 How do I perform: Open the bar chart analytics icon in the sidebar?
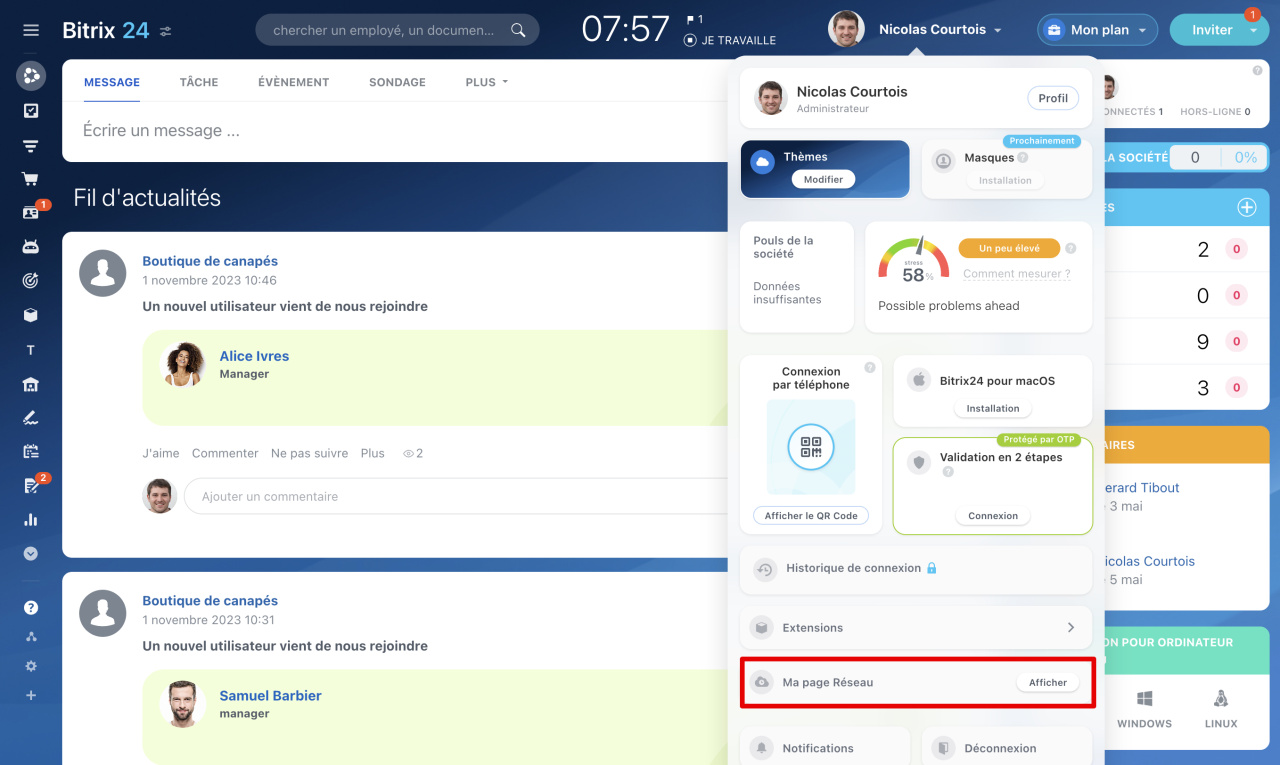31,520
